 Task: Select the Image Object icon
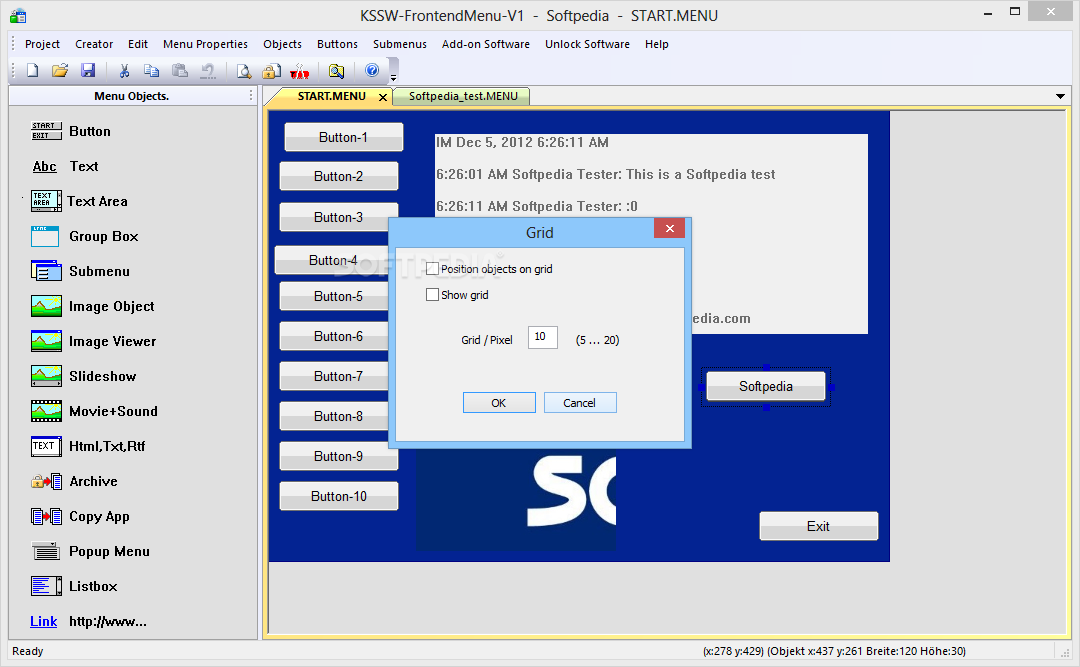coord(46,306)
